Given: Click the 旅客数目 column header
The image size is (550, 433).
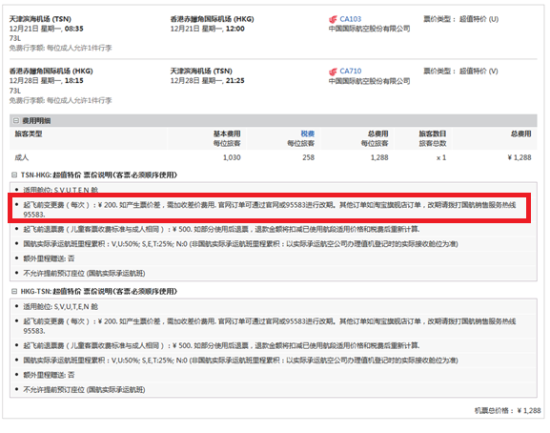Looking at the screenshot, I should 432,134.
